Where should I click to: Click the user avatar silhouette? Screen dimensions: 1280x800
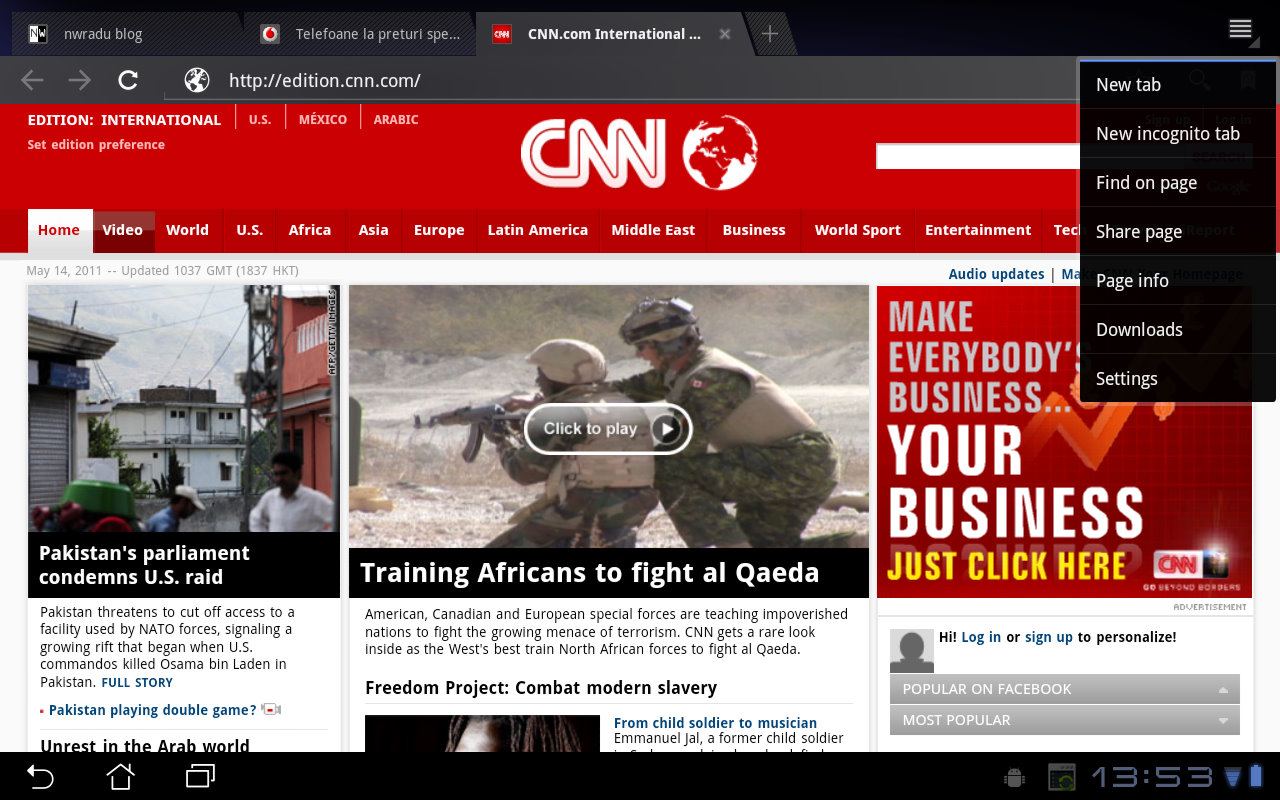[x=912, y=651]
